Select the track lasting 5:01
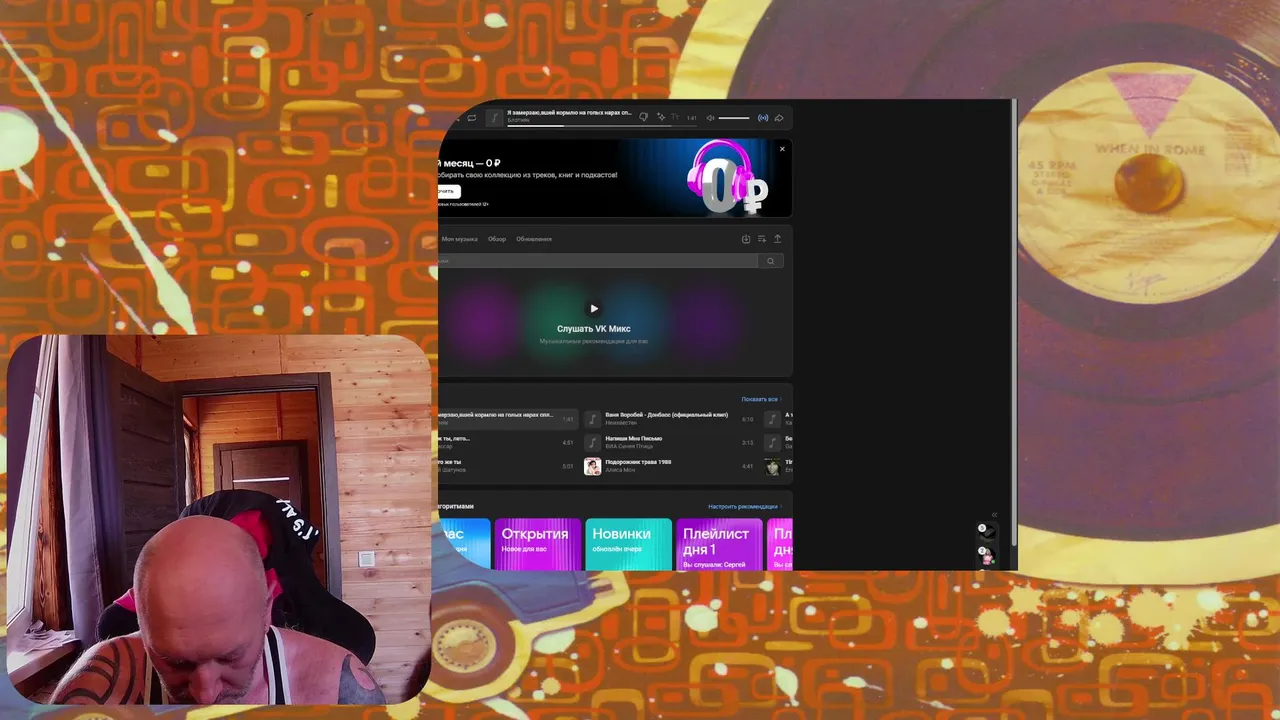The image size is (1280, 720). click(x=508, y=466)
